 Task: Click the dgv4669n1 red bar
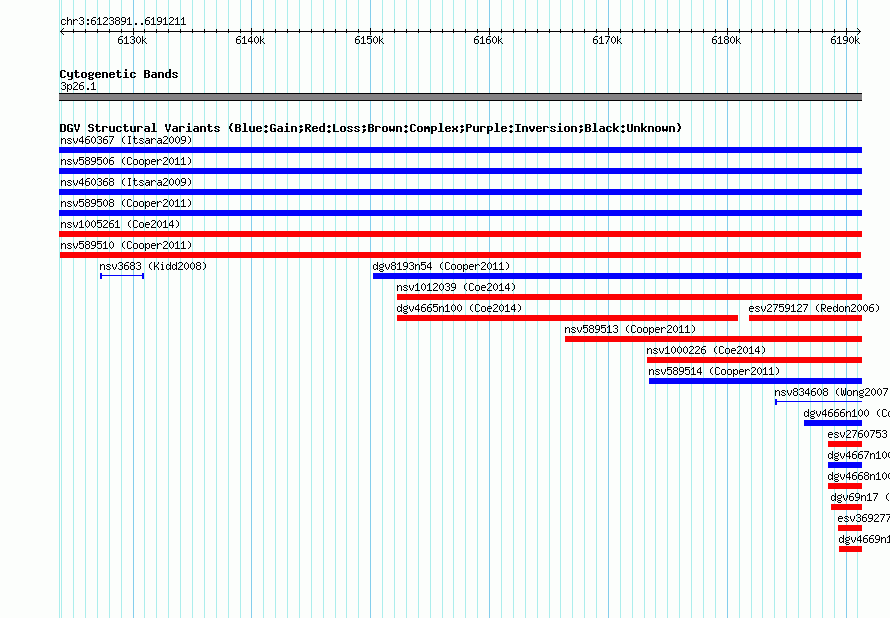(x=851, y=549)
